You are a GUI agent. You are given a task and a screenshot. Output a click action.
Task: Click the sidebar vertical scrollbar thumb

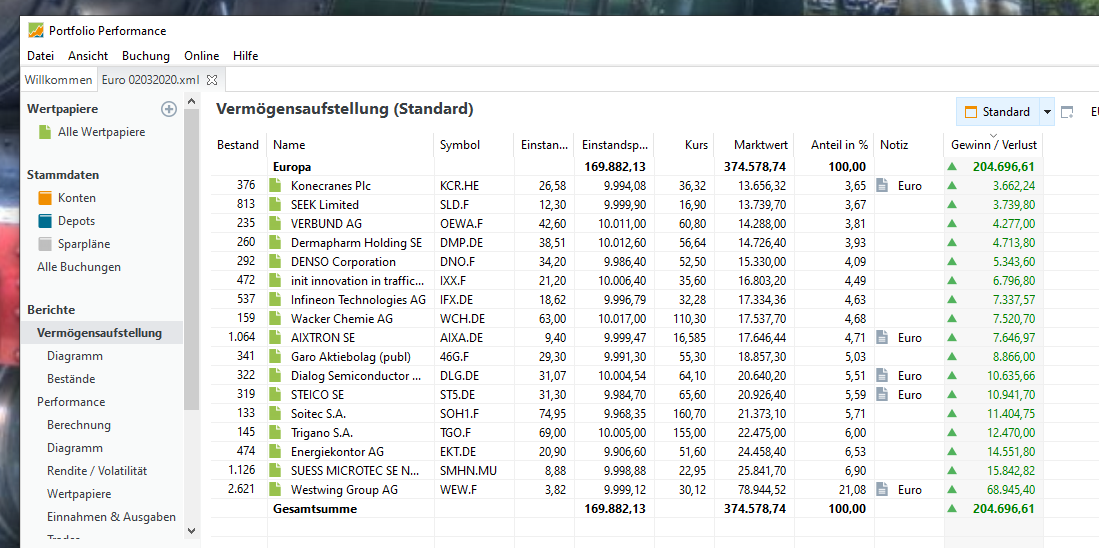tap(192, 259)
